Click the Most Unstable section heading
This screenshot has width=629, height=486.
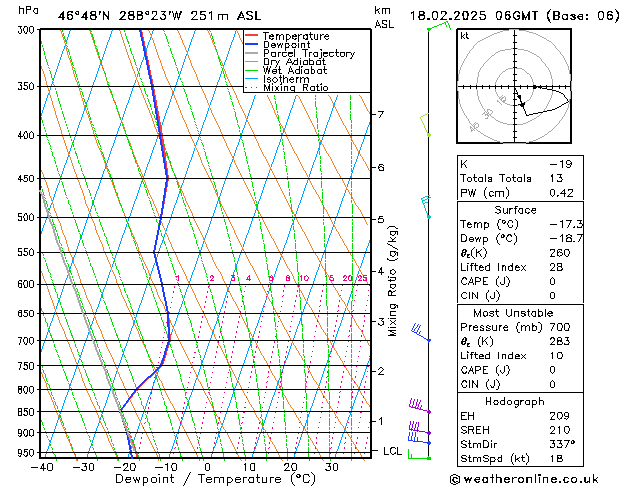(513, 313)
